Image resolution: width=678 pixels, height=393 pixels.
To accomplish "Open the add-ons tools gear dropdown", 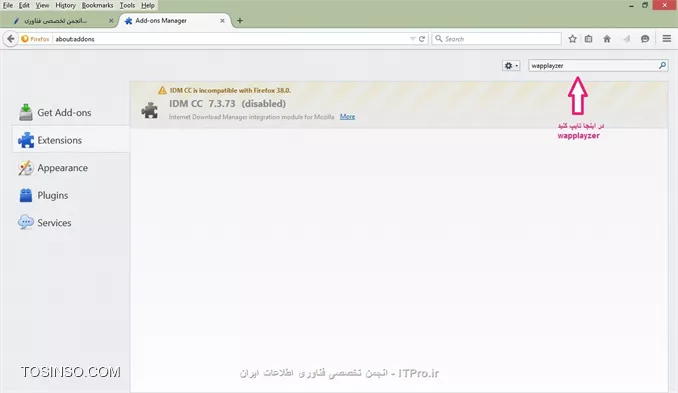I will pyautogui.click(x=511, y=66).
